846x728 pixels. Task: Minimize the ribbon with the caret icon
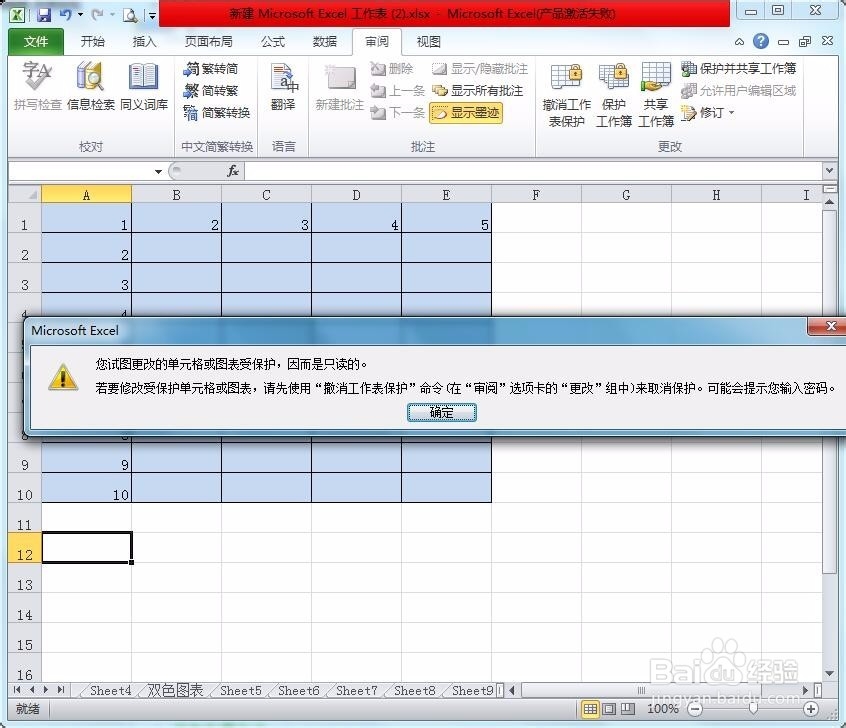[739, 42]
